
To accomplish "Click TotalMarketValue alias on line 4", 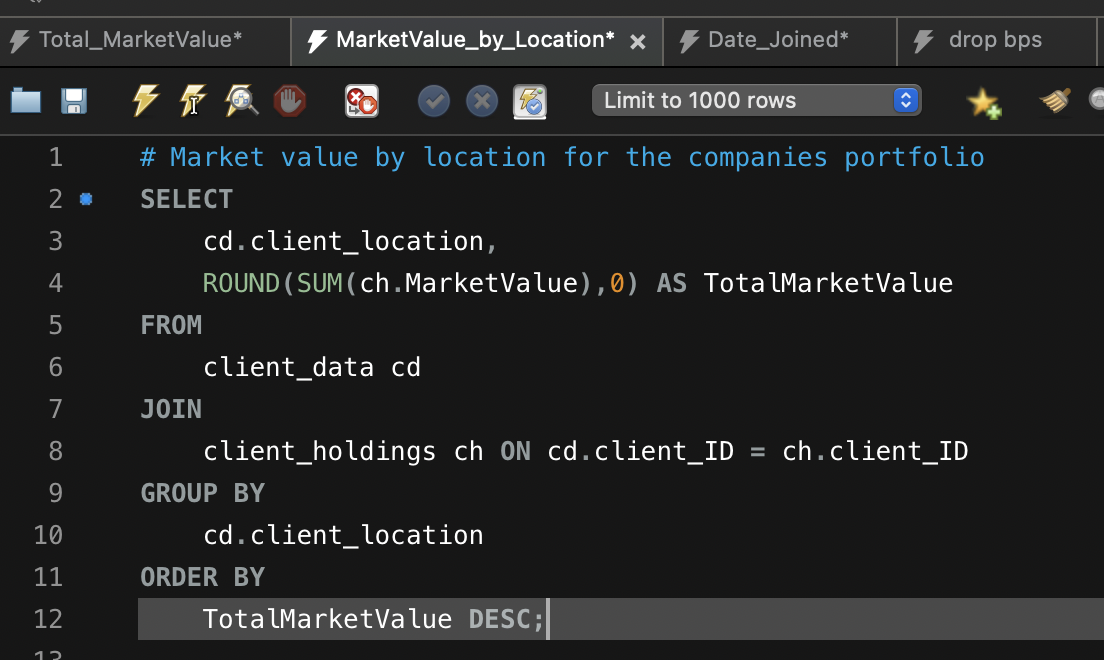I will [x=828, y=283].
